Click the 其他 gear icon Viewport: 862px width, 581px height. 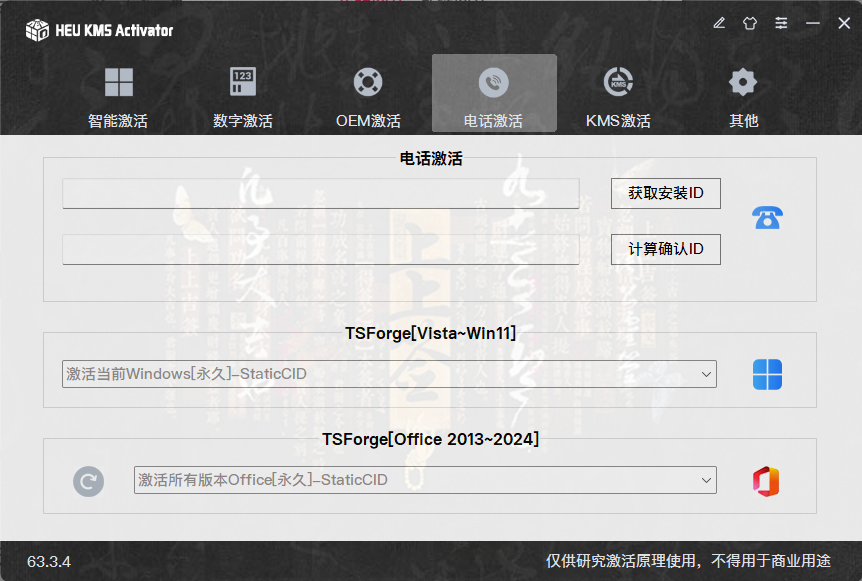(742, 82)
